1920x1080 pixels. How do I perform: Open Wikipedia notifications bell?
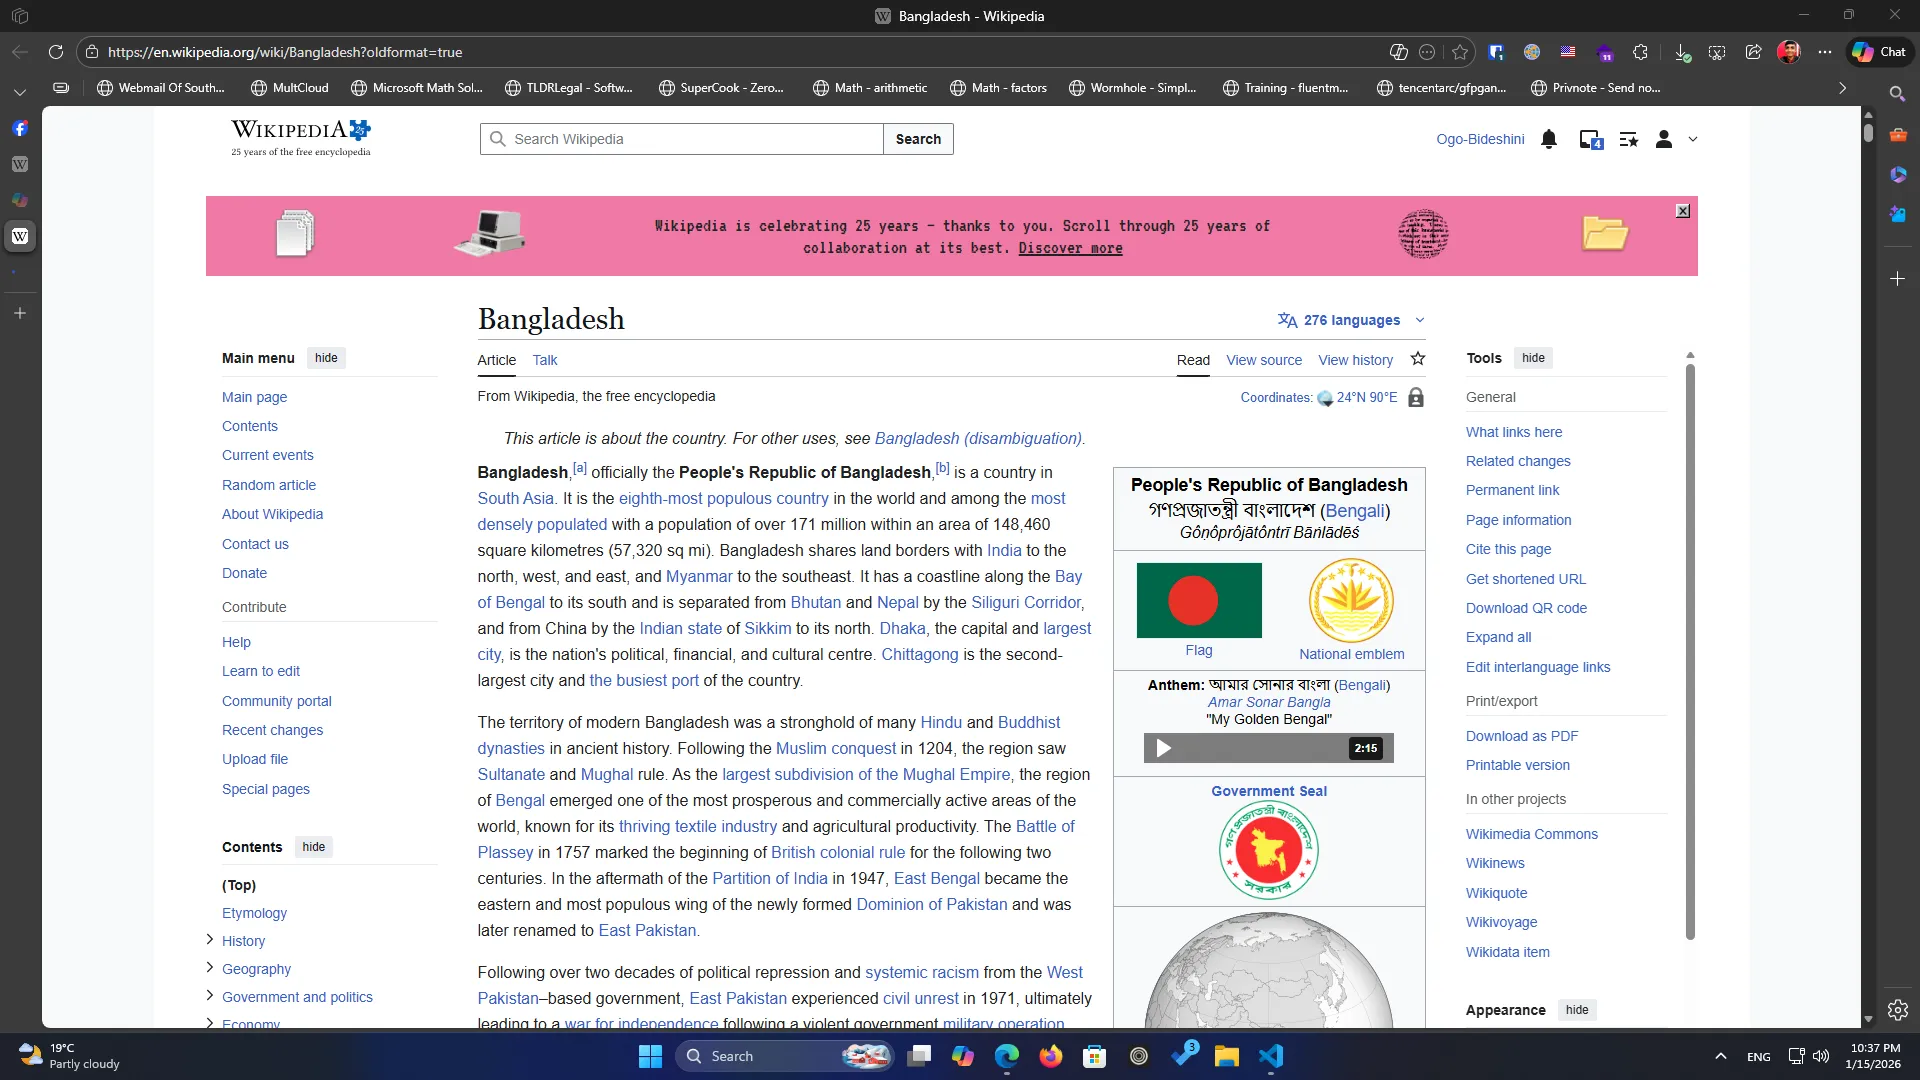point(1549,139)
